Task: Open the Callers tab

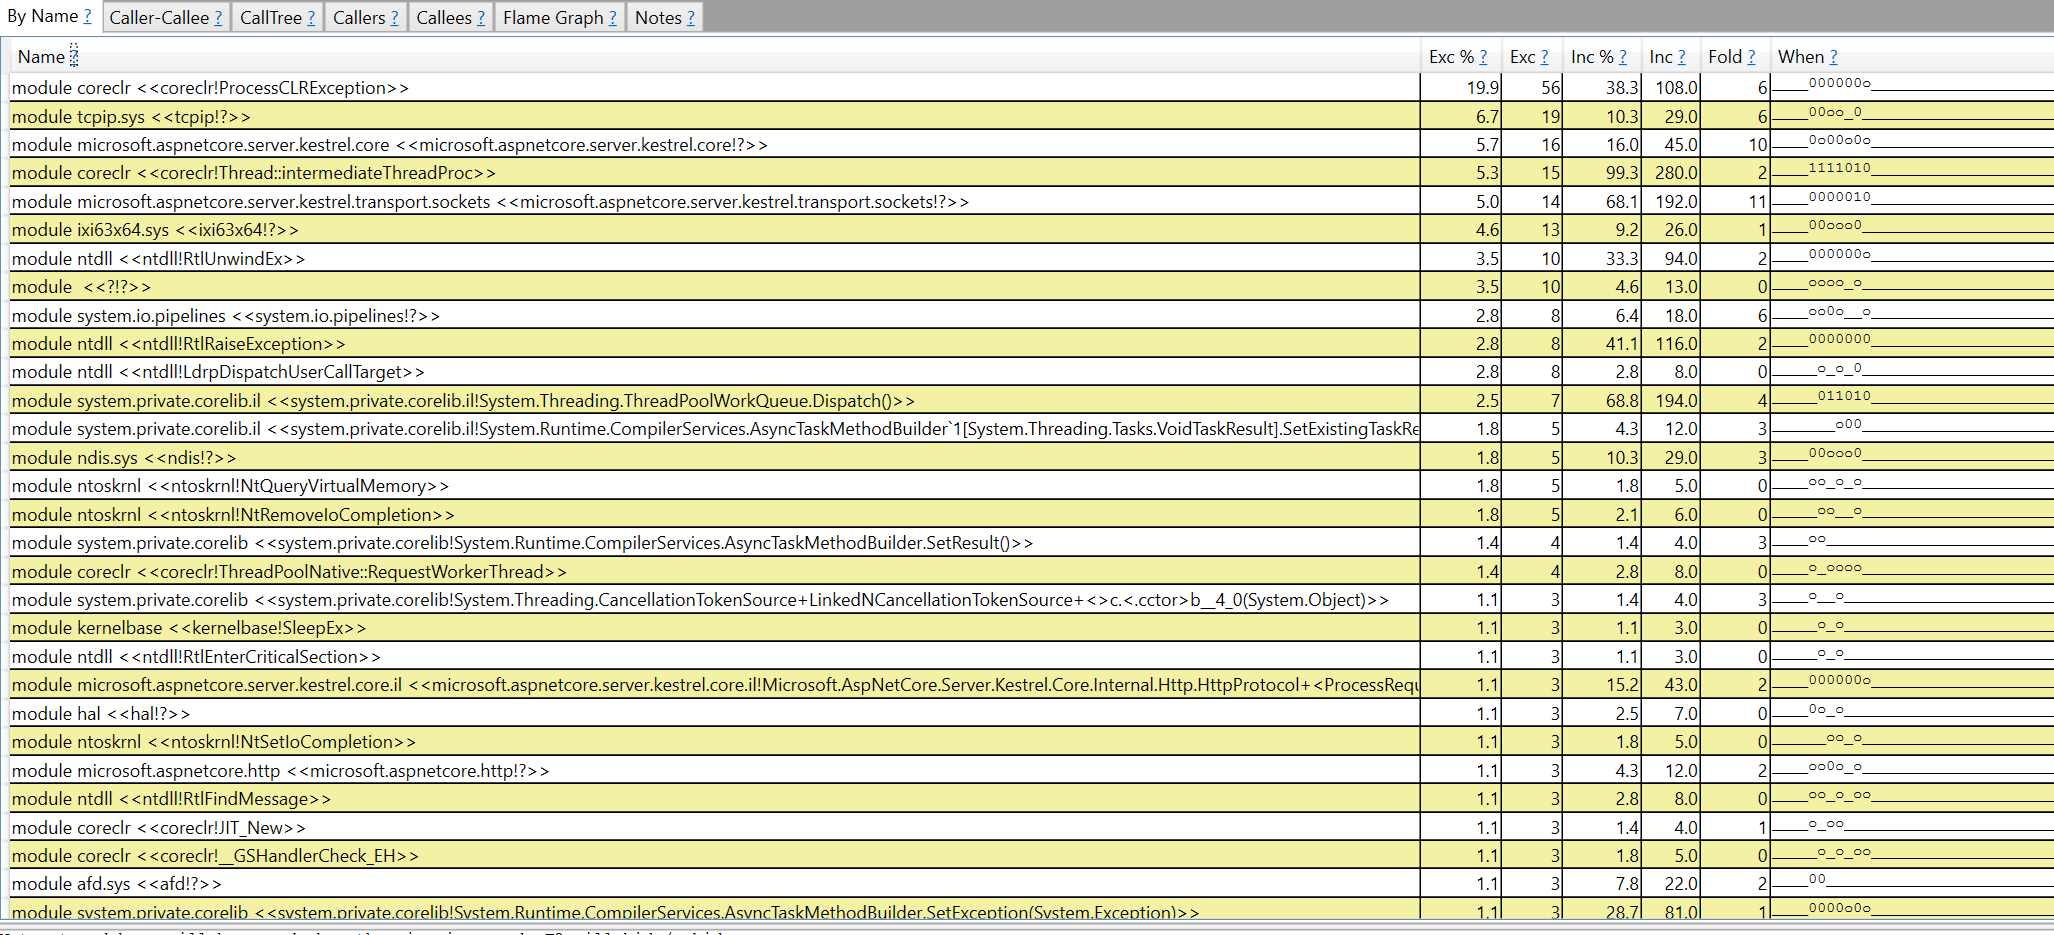Action: pyautogui.click(x=358, y=17)
